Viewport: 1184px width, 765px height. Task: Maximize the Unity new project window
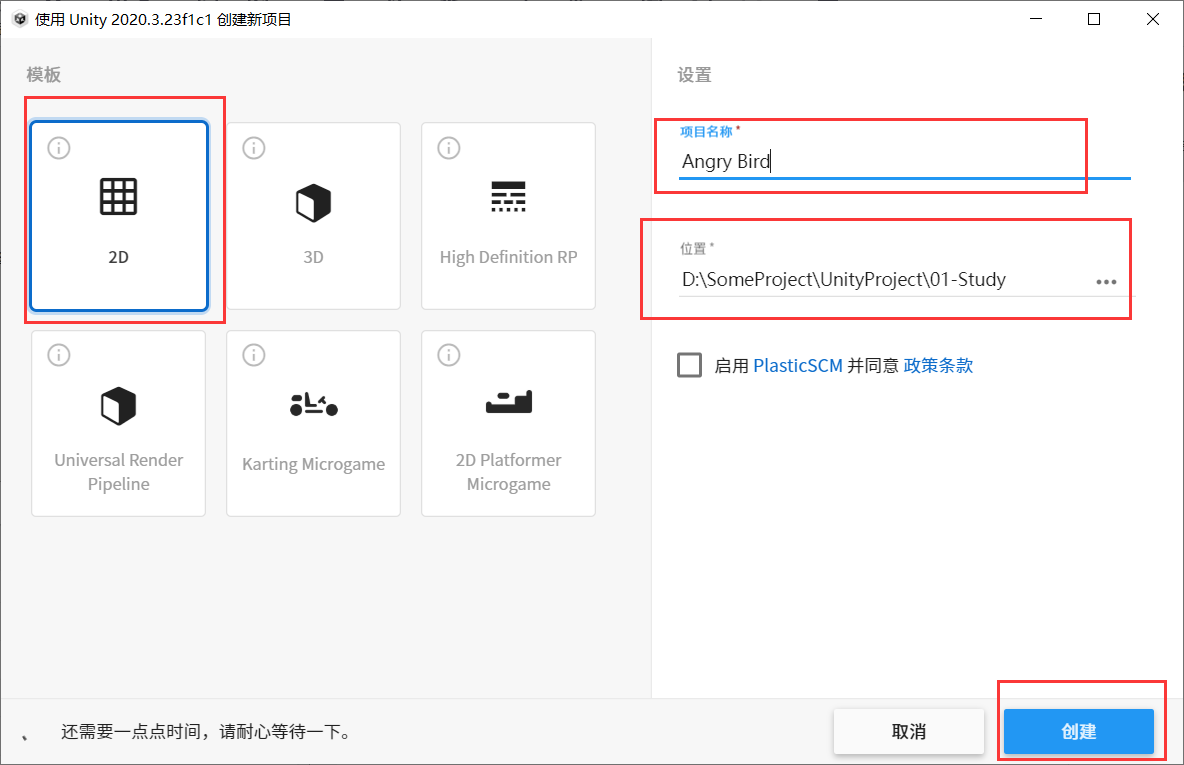[x=1093, y=19]
